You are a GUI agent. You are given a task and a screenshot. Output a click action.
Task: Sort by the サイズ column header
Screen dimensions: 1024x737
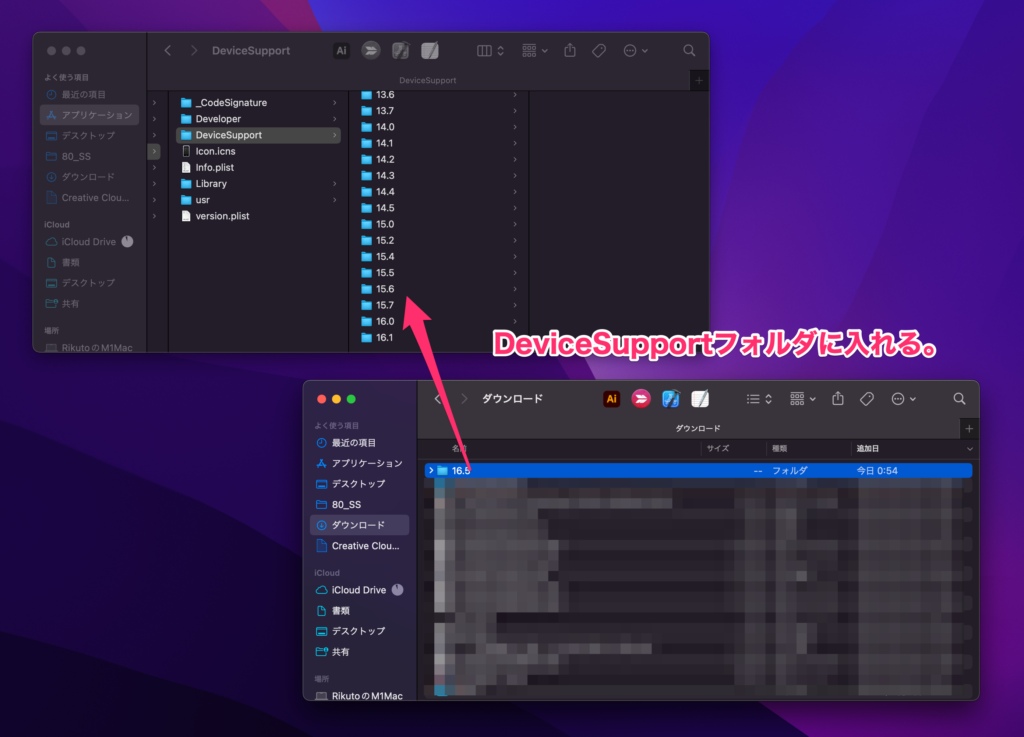coord(718,448)
